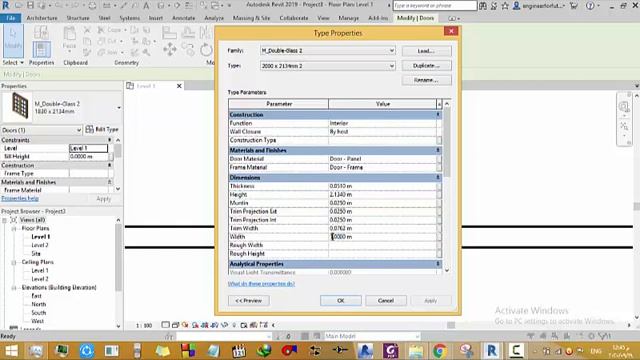Close the Level 1 view tab
This screenshot has width=640, height=360.
(179, 86)
